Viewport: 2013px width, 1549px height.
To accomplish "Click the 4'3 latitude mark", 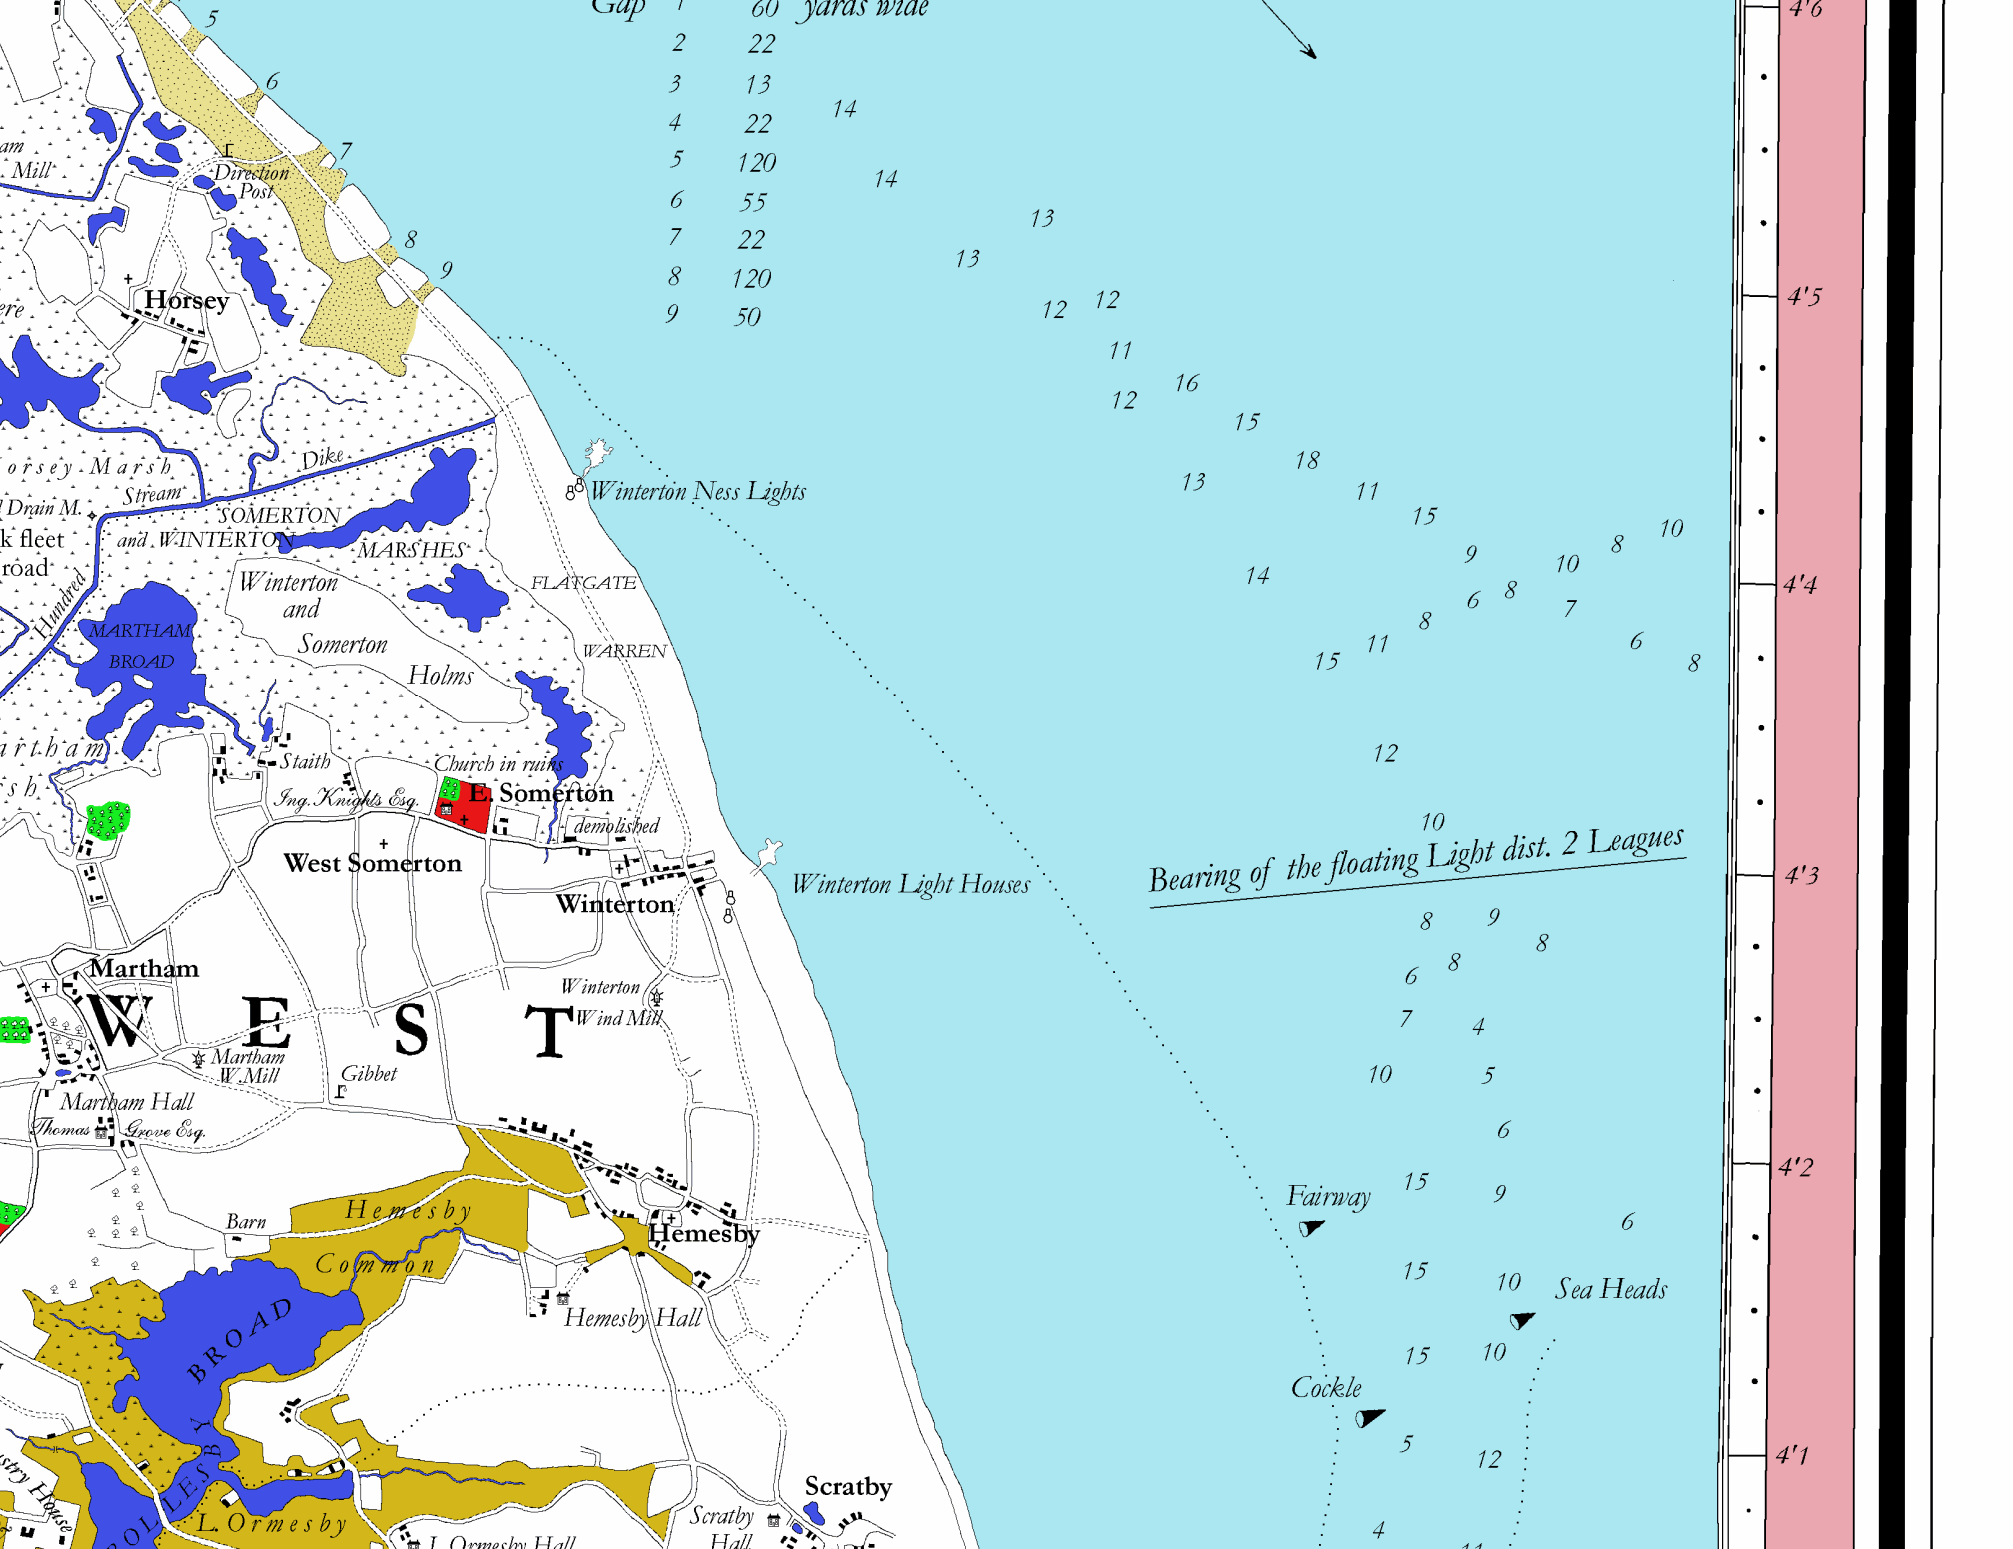I will (x=1802, y=875).
